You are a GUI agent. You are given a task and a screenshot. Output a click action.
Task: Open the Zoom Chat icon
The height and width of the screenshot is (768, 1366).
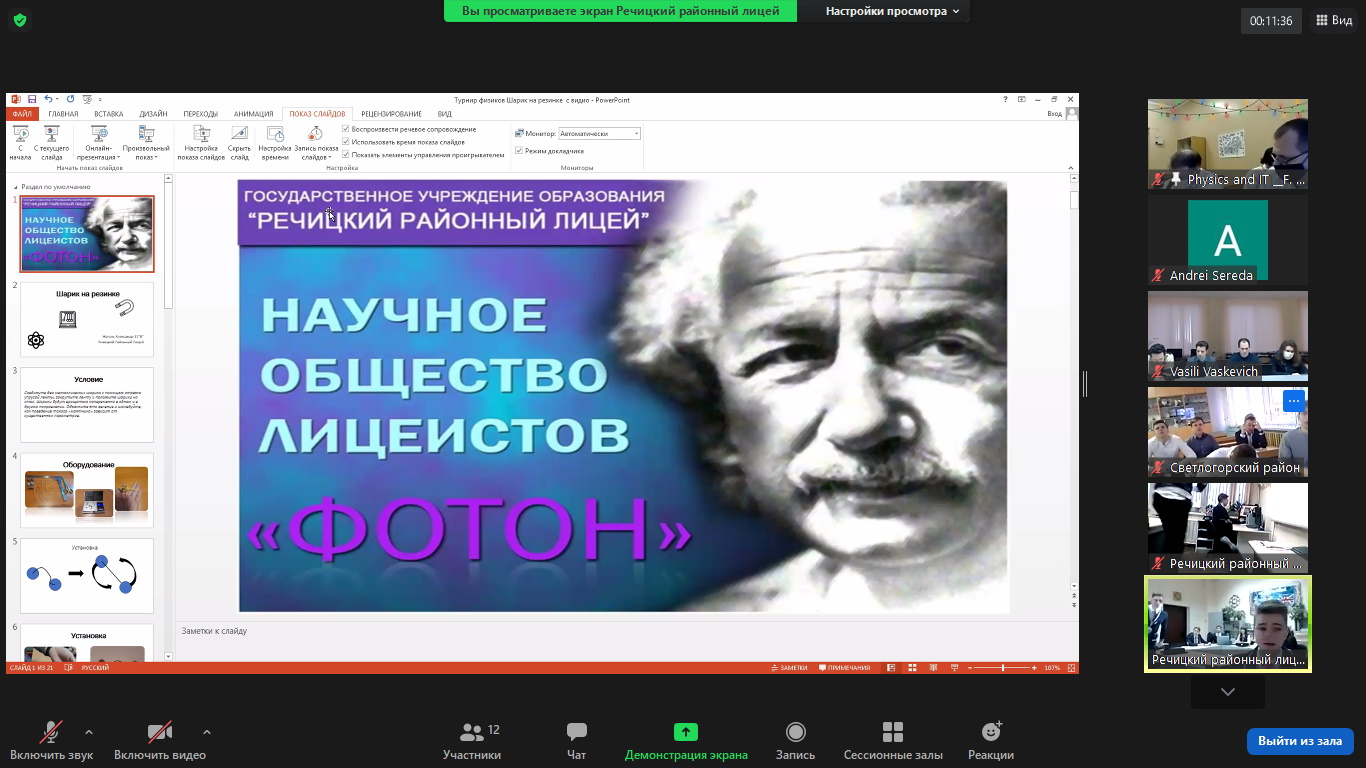[577, 741]
